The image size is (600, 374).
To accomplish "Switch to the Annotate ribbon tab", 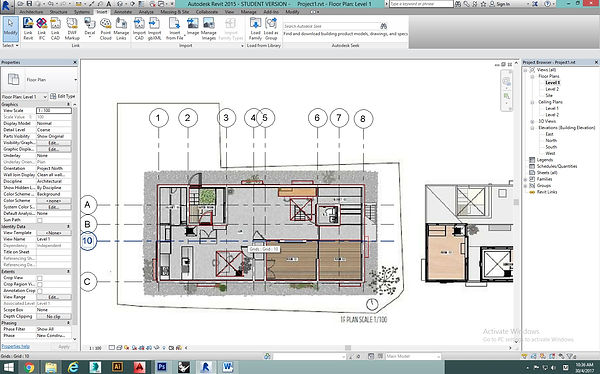I will tap(123, 12).
